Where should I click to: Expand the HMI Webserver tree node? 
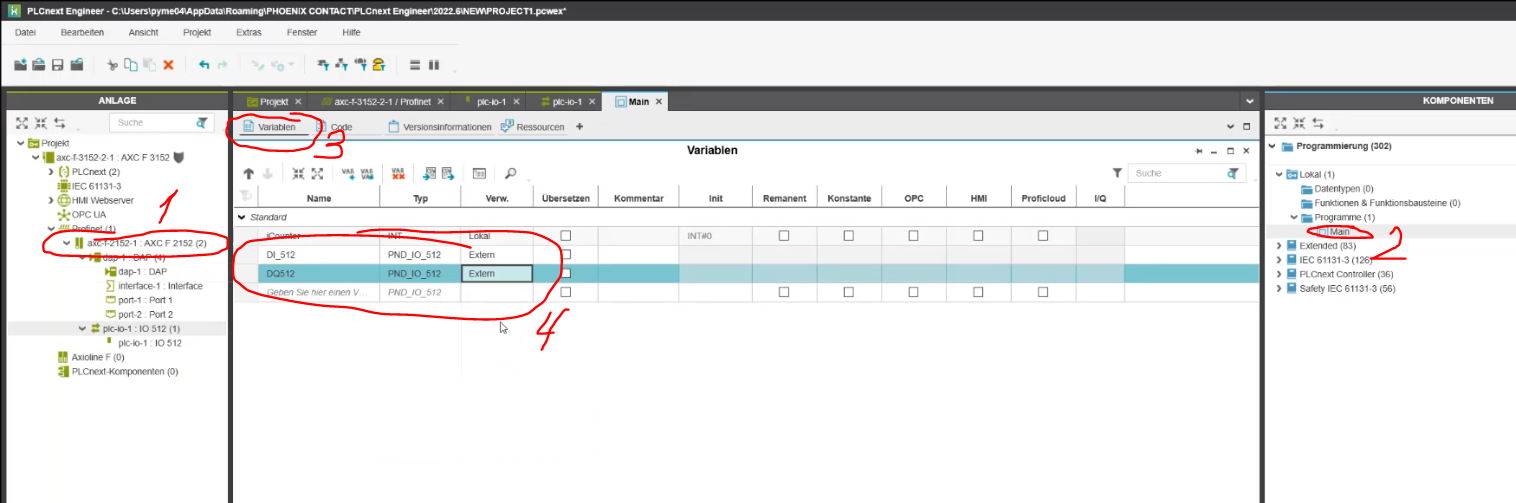pyautogui.click(x=51, y=200)
